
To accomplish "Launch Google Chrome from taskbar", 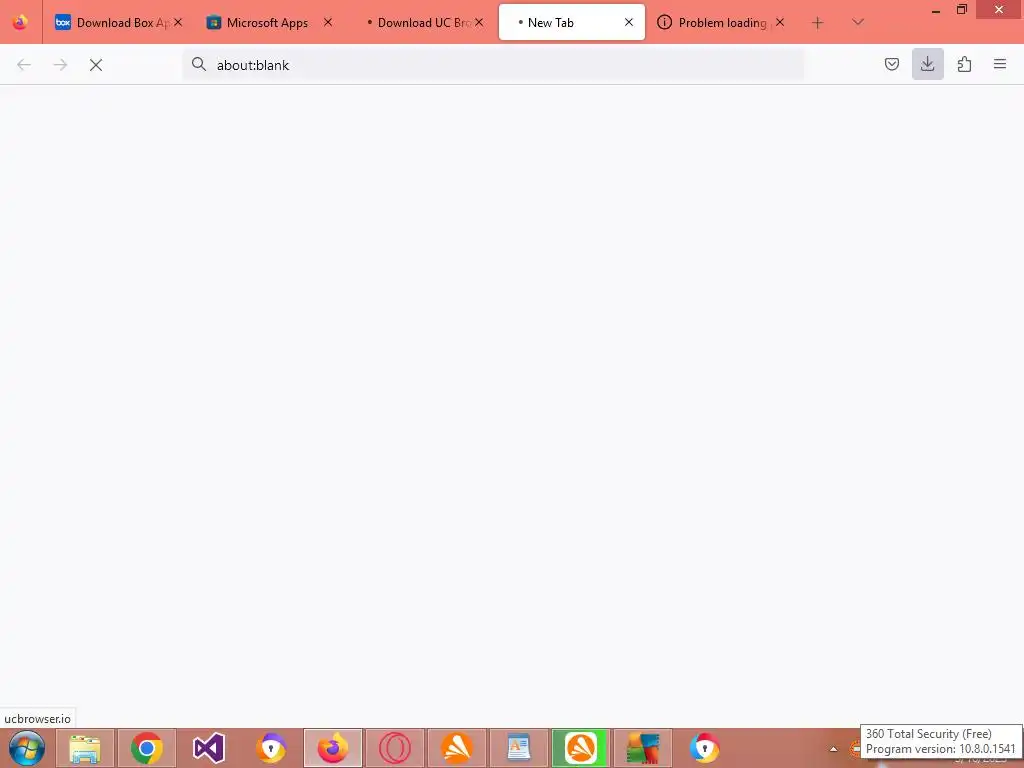I will tap(147, 748).
